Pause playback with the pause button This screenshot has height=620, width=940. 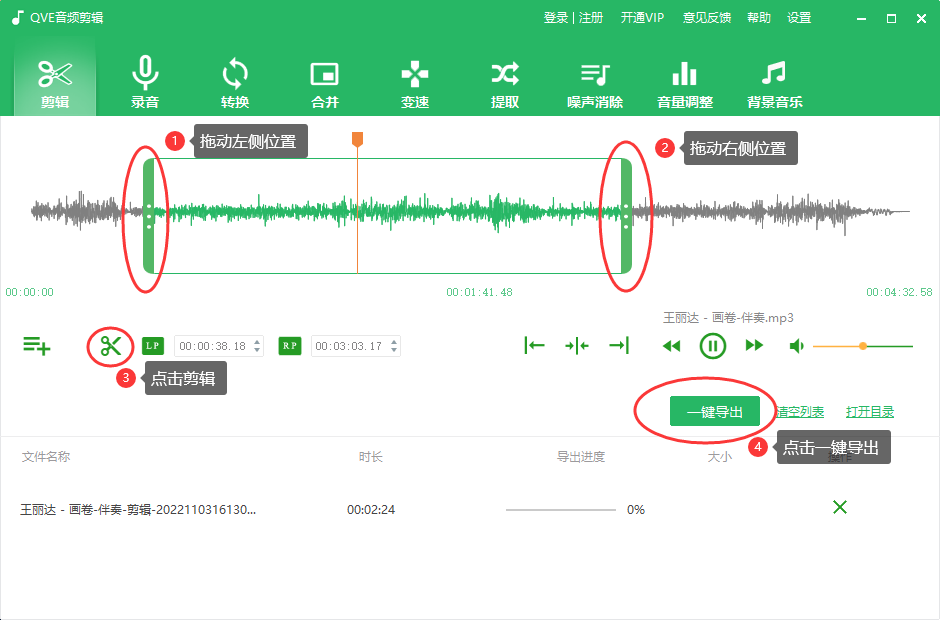tap(713, 345)
